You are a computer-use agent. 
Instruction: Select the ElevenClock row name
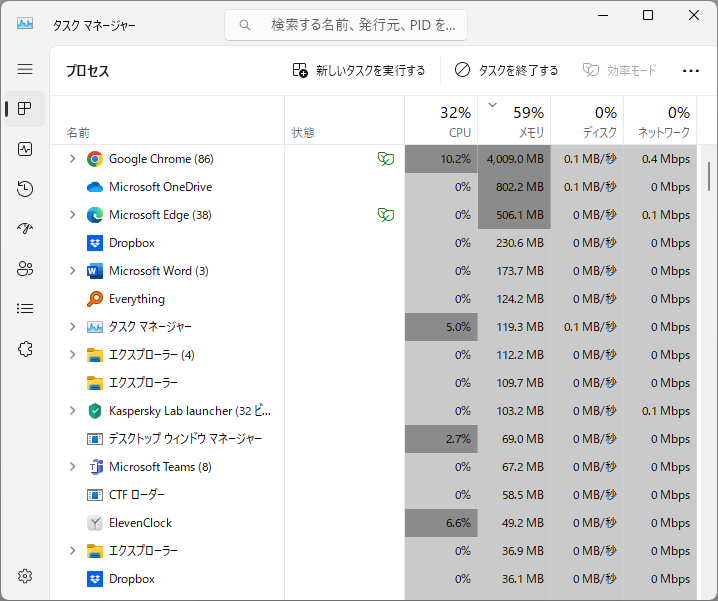pyautogui.click(x=141, y=523)
